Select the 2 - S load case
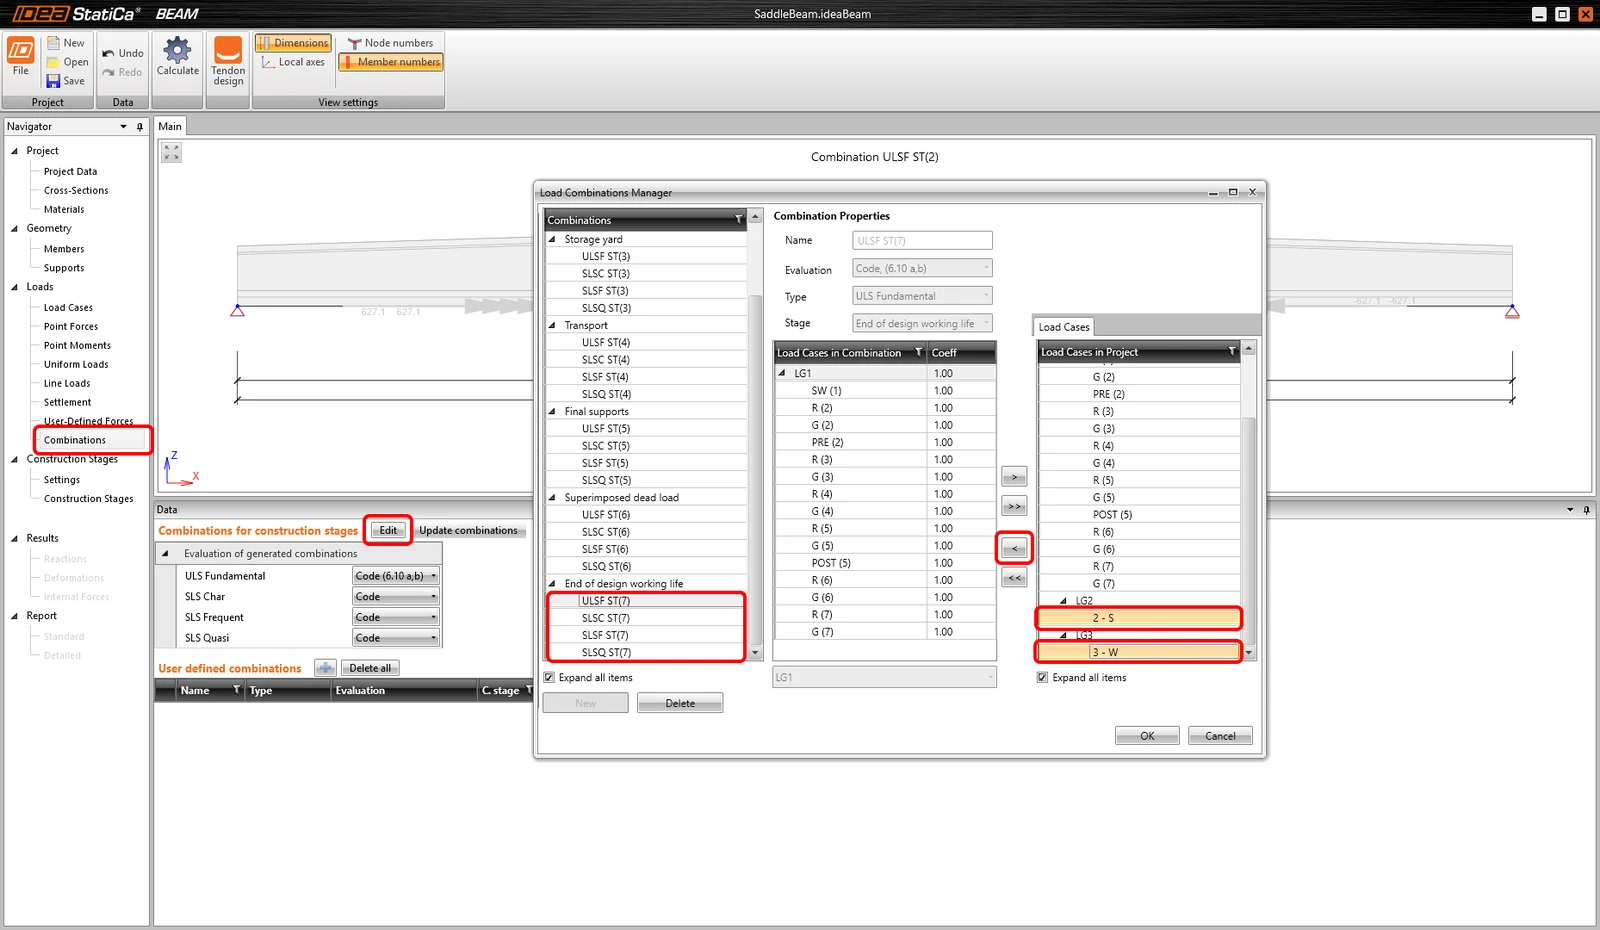 (1139, 618)
